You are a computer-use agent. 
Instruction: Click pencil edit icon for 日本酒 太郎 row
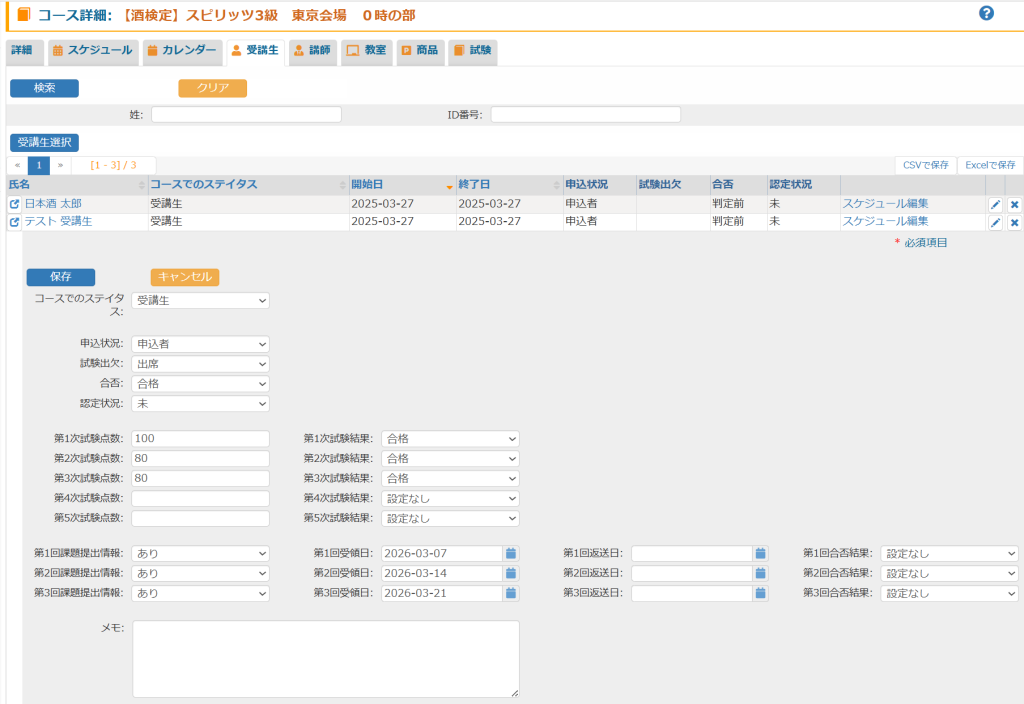(x=995, y=204)
